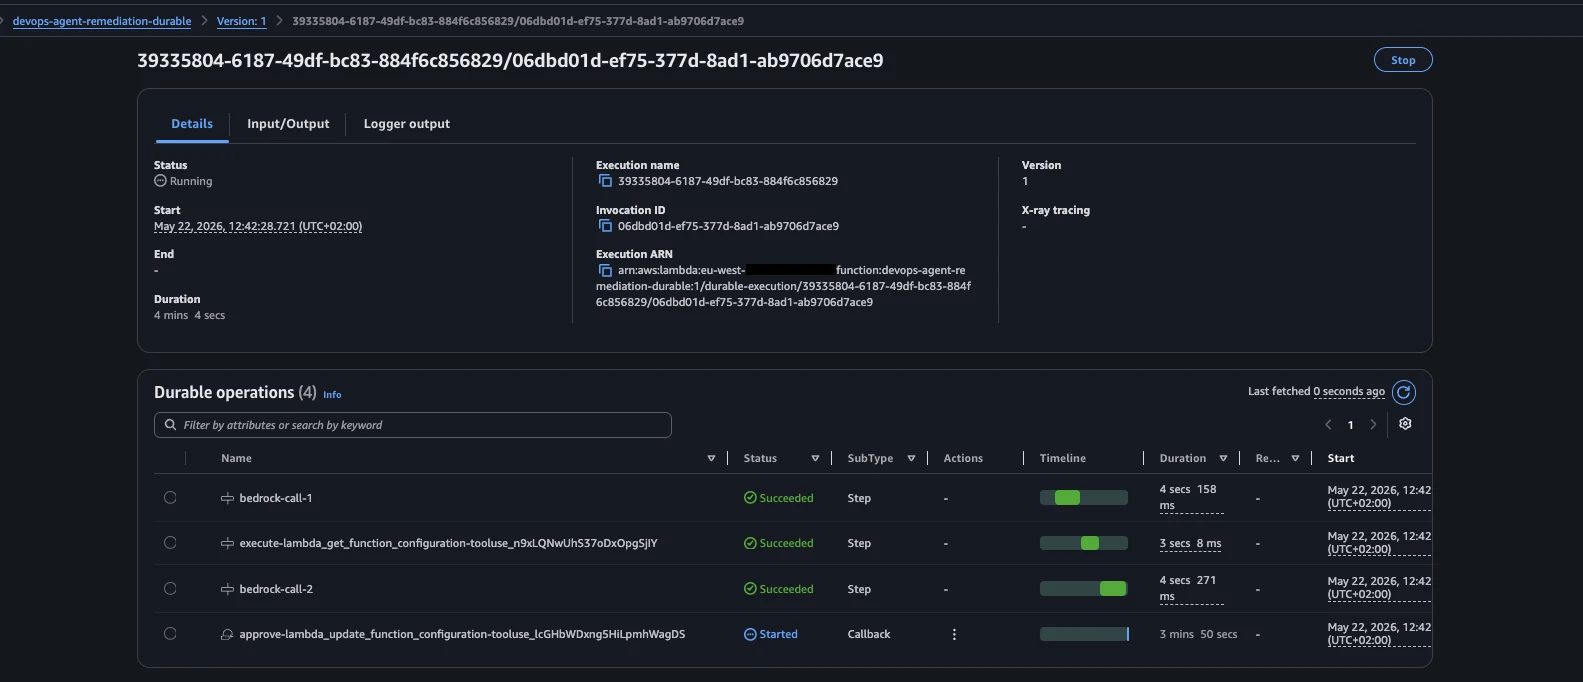Click duration 4 secs 158 ms cell
The width and height of the screenshot is (1583, 682).
tap(1191, 497)
